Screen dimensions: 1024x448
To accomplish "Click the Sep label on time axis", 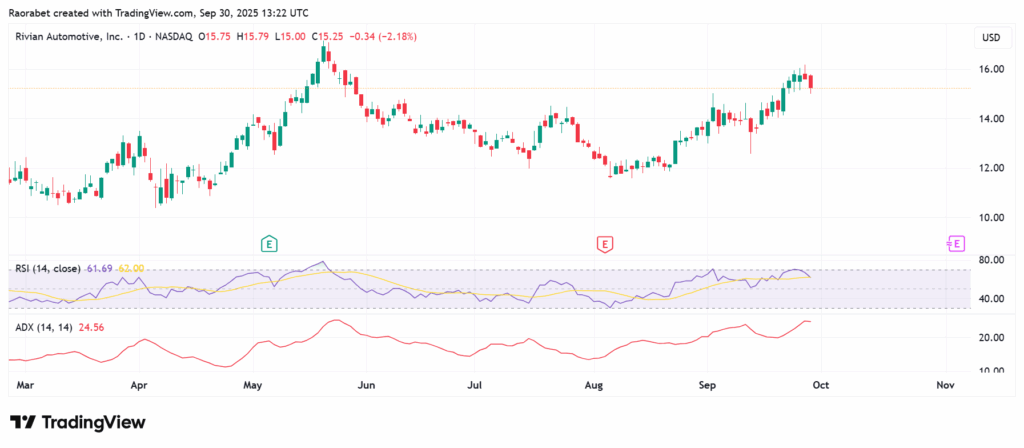I will [706, 385].
